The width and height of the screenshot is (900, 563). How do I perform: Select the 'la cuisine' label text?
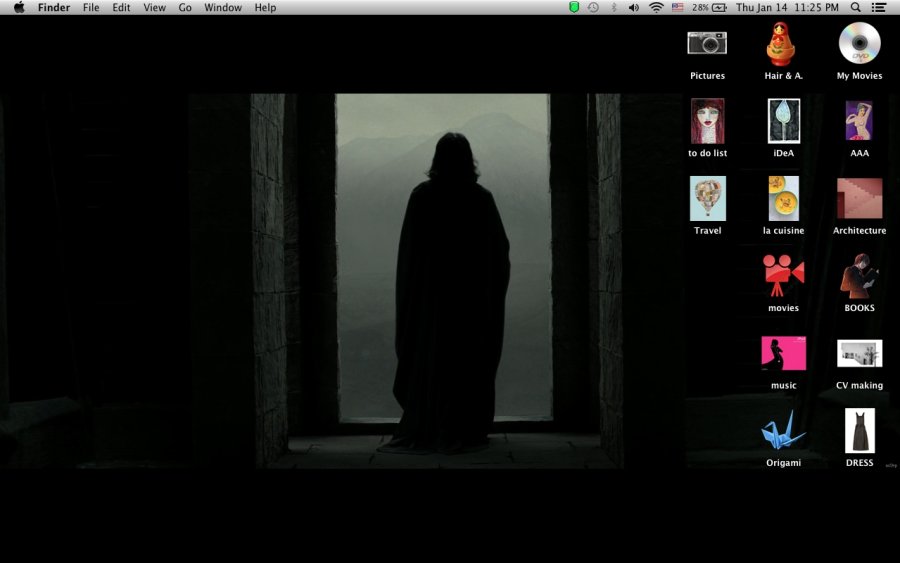[x=783, y=230]
